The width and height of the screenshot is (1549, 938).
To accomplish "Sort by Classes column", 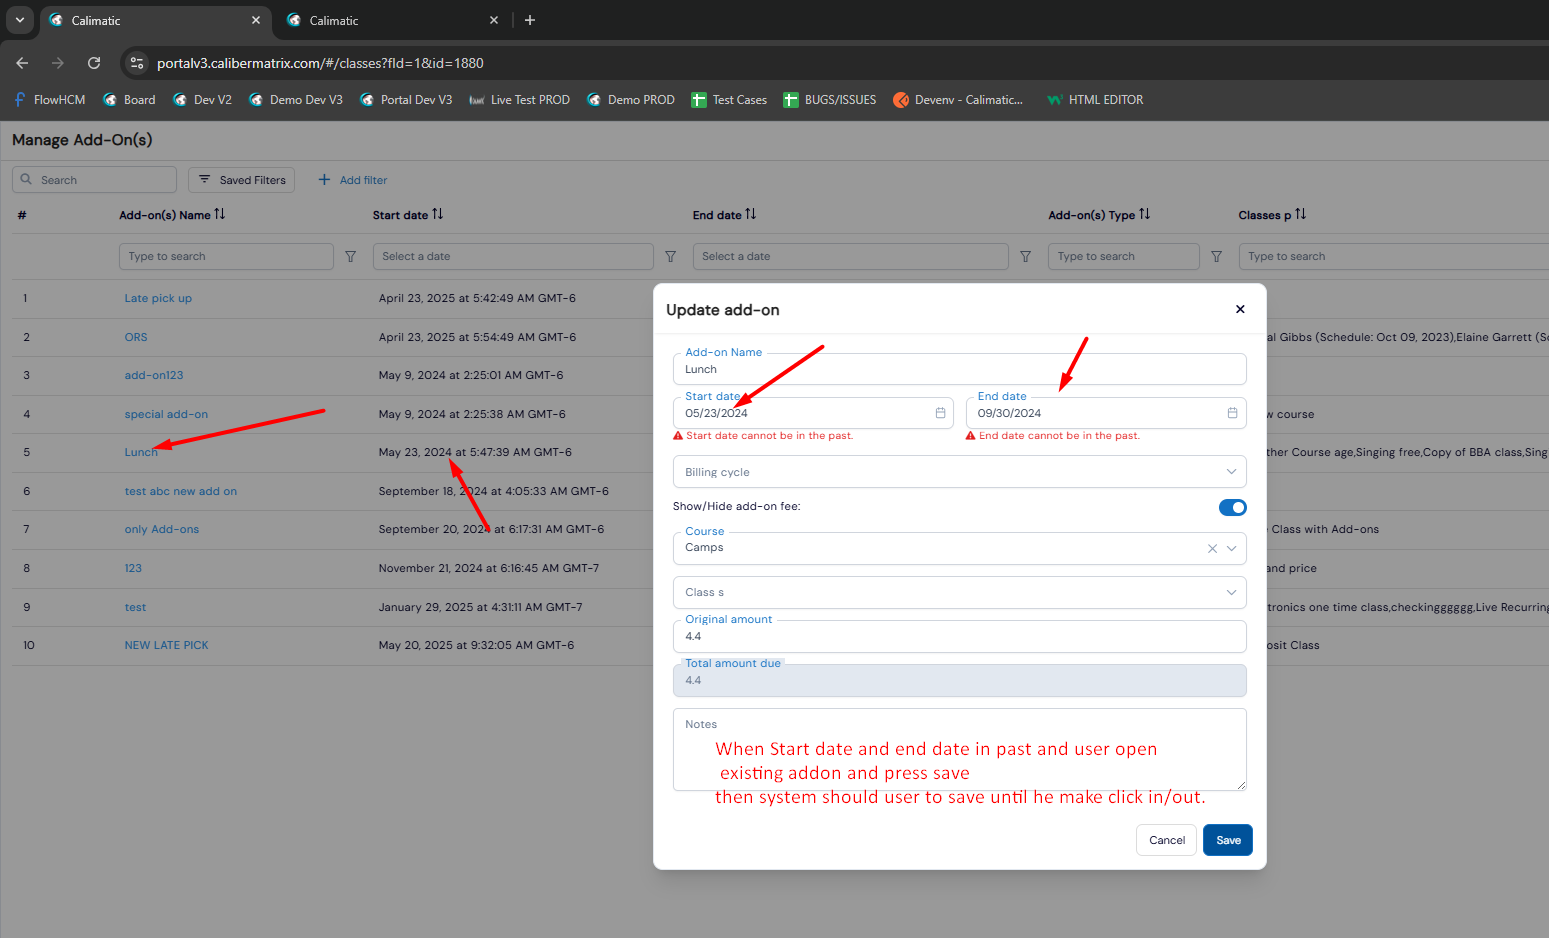I will (1300, 214).
